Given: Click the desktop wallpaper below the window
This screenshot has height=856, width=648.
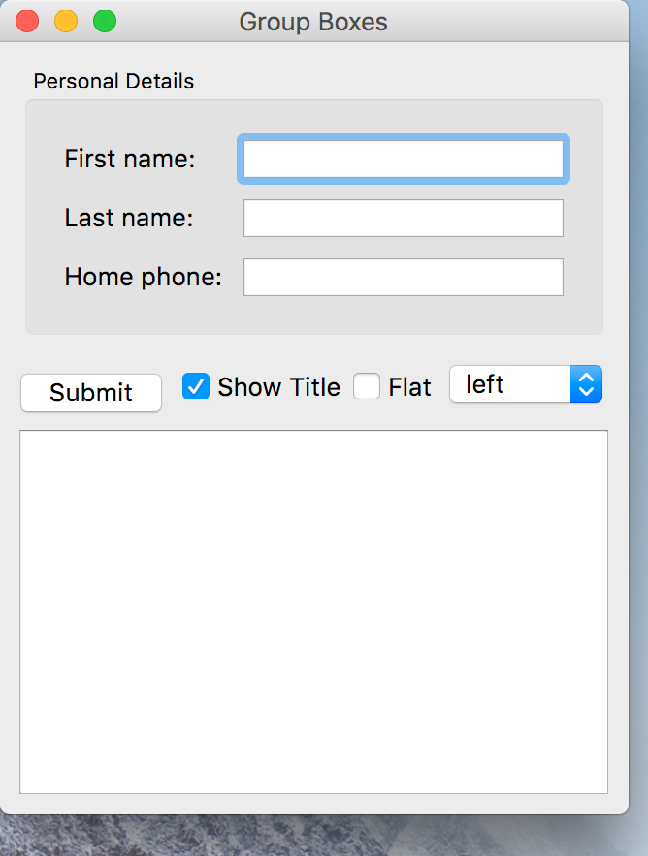Looking at the screenshot, I should 320,836.
